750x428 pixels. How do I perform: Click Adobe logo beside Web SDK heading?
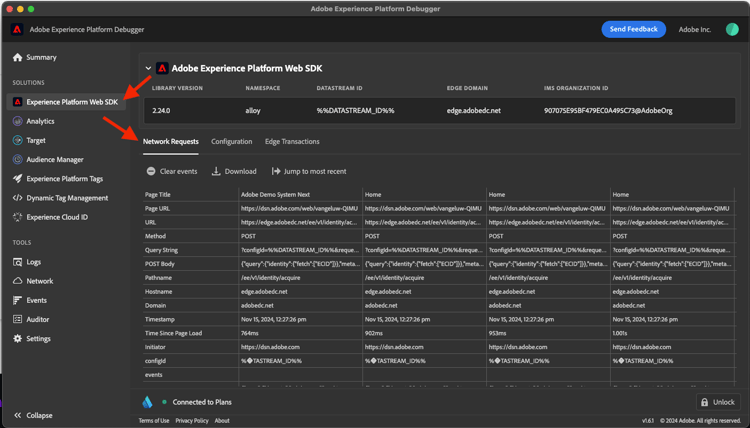tap(162, 68)
